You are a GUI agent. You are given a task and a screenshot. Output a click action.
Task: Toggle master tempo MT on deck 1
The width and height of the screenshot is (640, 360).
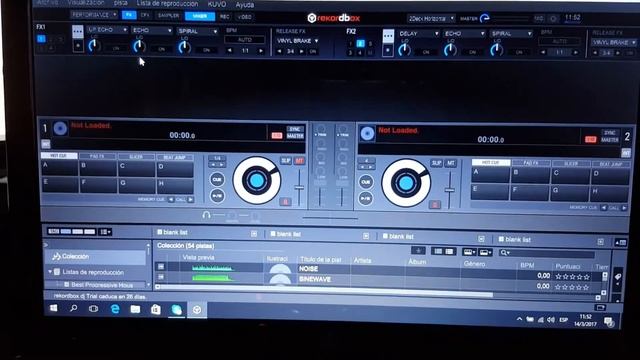tap(300, 161)
